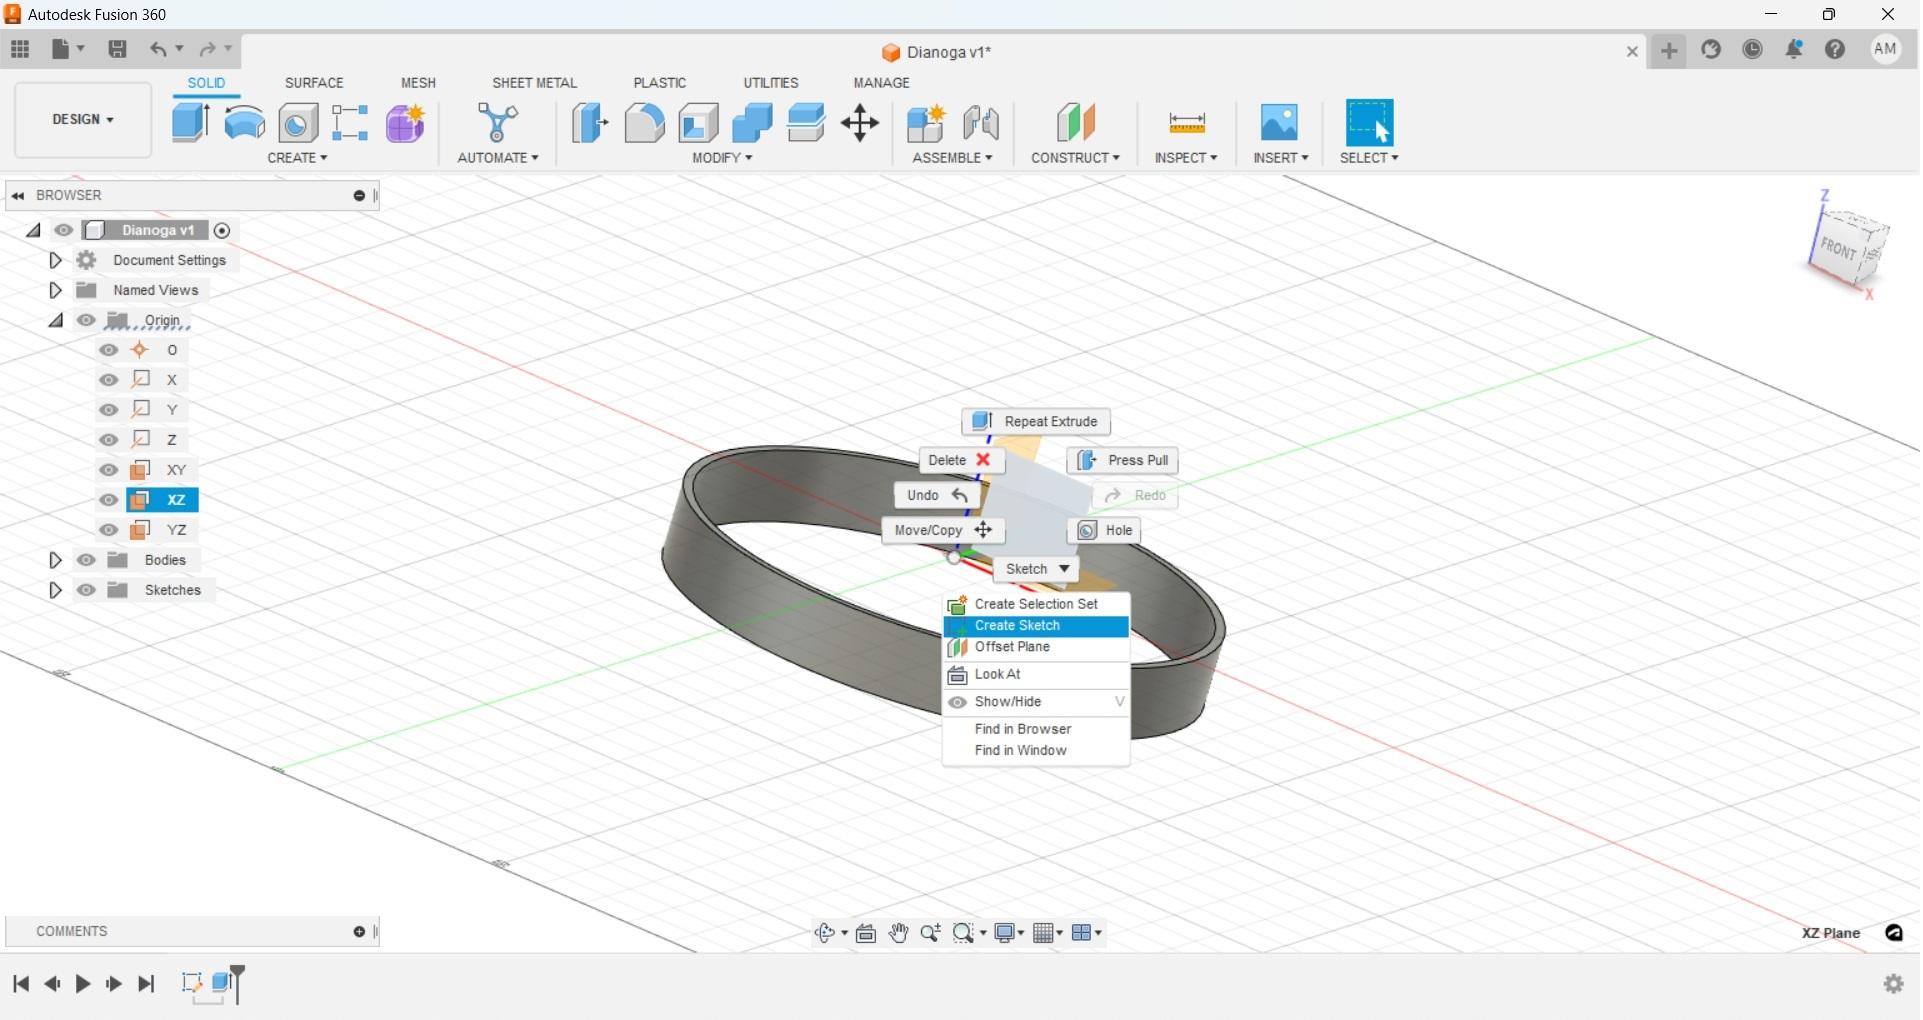Switch to the SHEET METAL tab
The image size is (1923, 1020).
click(x=534, y=83)
